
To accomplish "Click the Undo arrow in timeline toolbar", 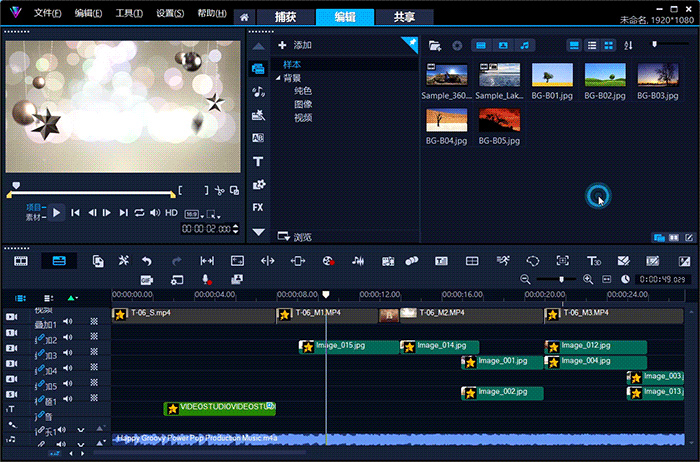I will coord(148,260).
